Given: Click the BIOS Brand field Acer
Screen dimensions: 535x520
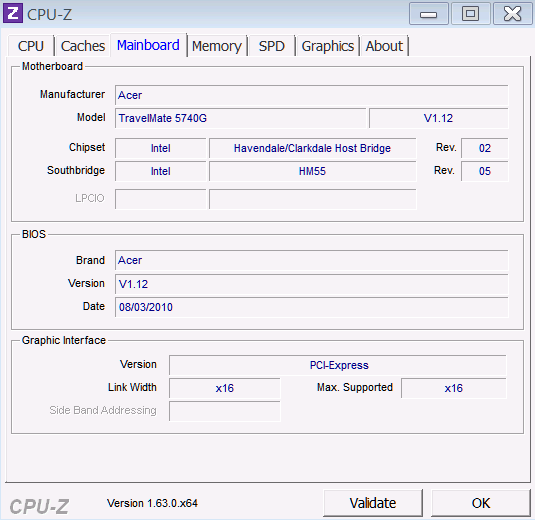Looking at the screenshot, I should [312, 260].
